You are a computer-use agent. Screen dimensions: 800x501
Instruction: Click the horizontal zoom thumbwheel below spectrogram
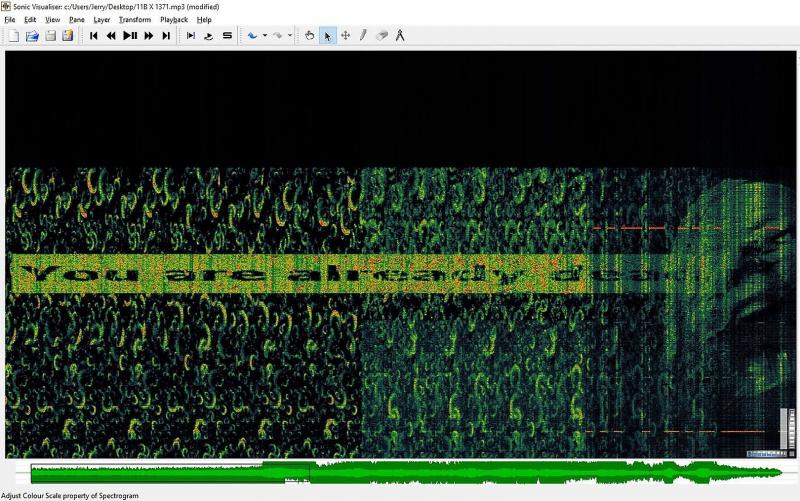coord(766,454)
